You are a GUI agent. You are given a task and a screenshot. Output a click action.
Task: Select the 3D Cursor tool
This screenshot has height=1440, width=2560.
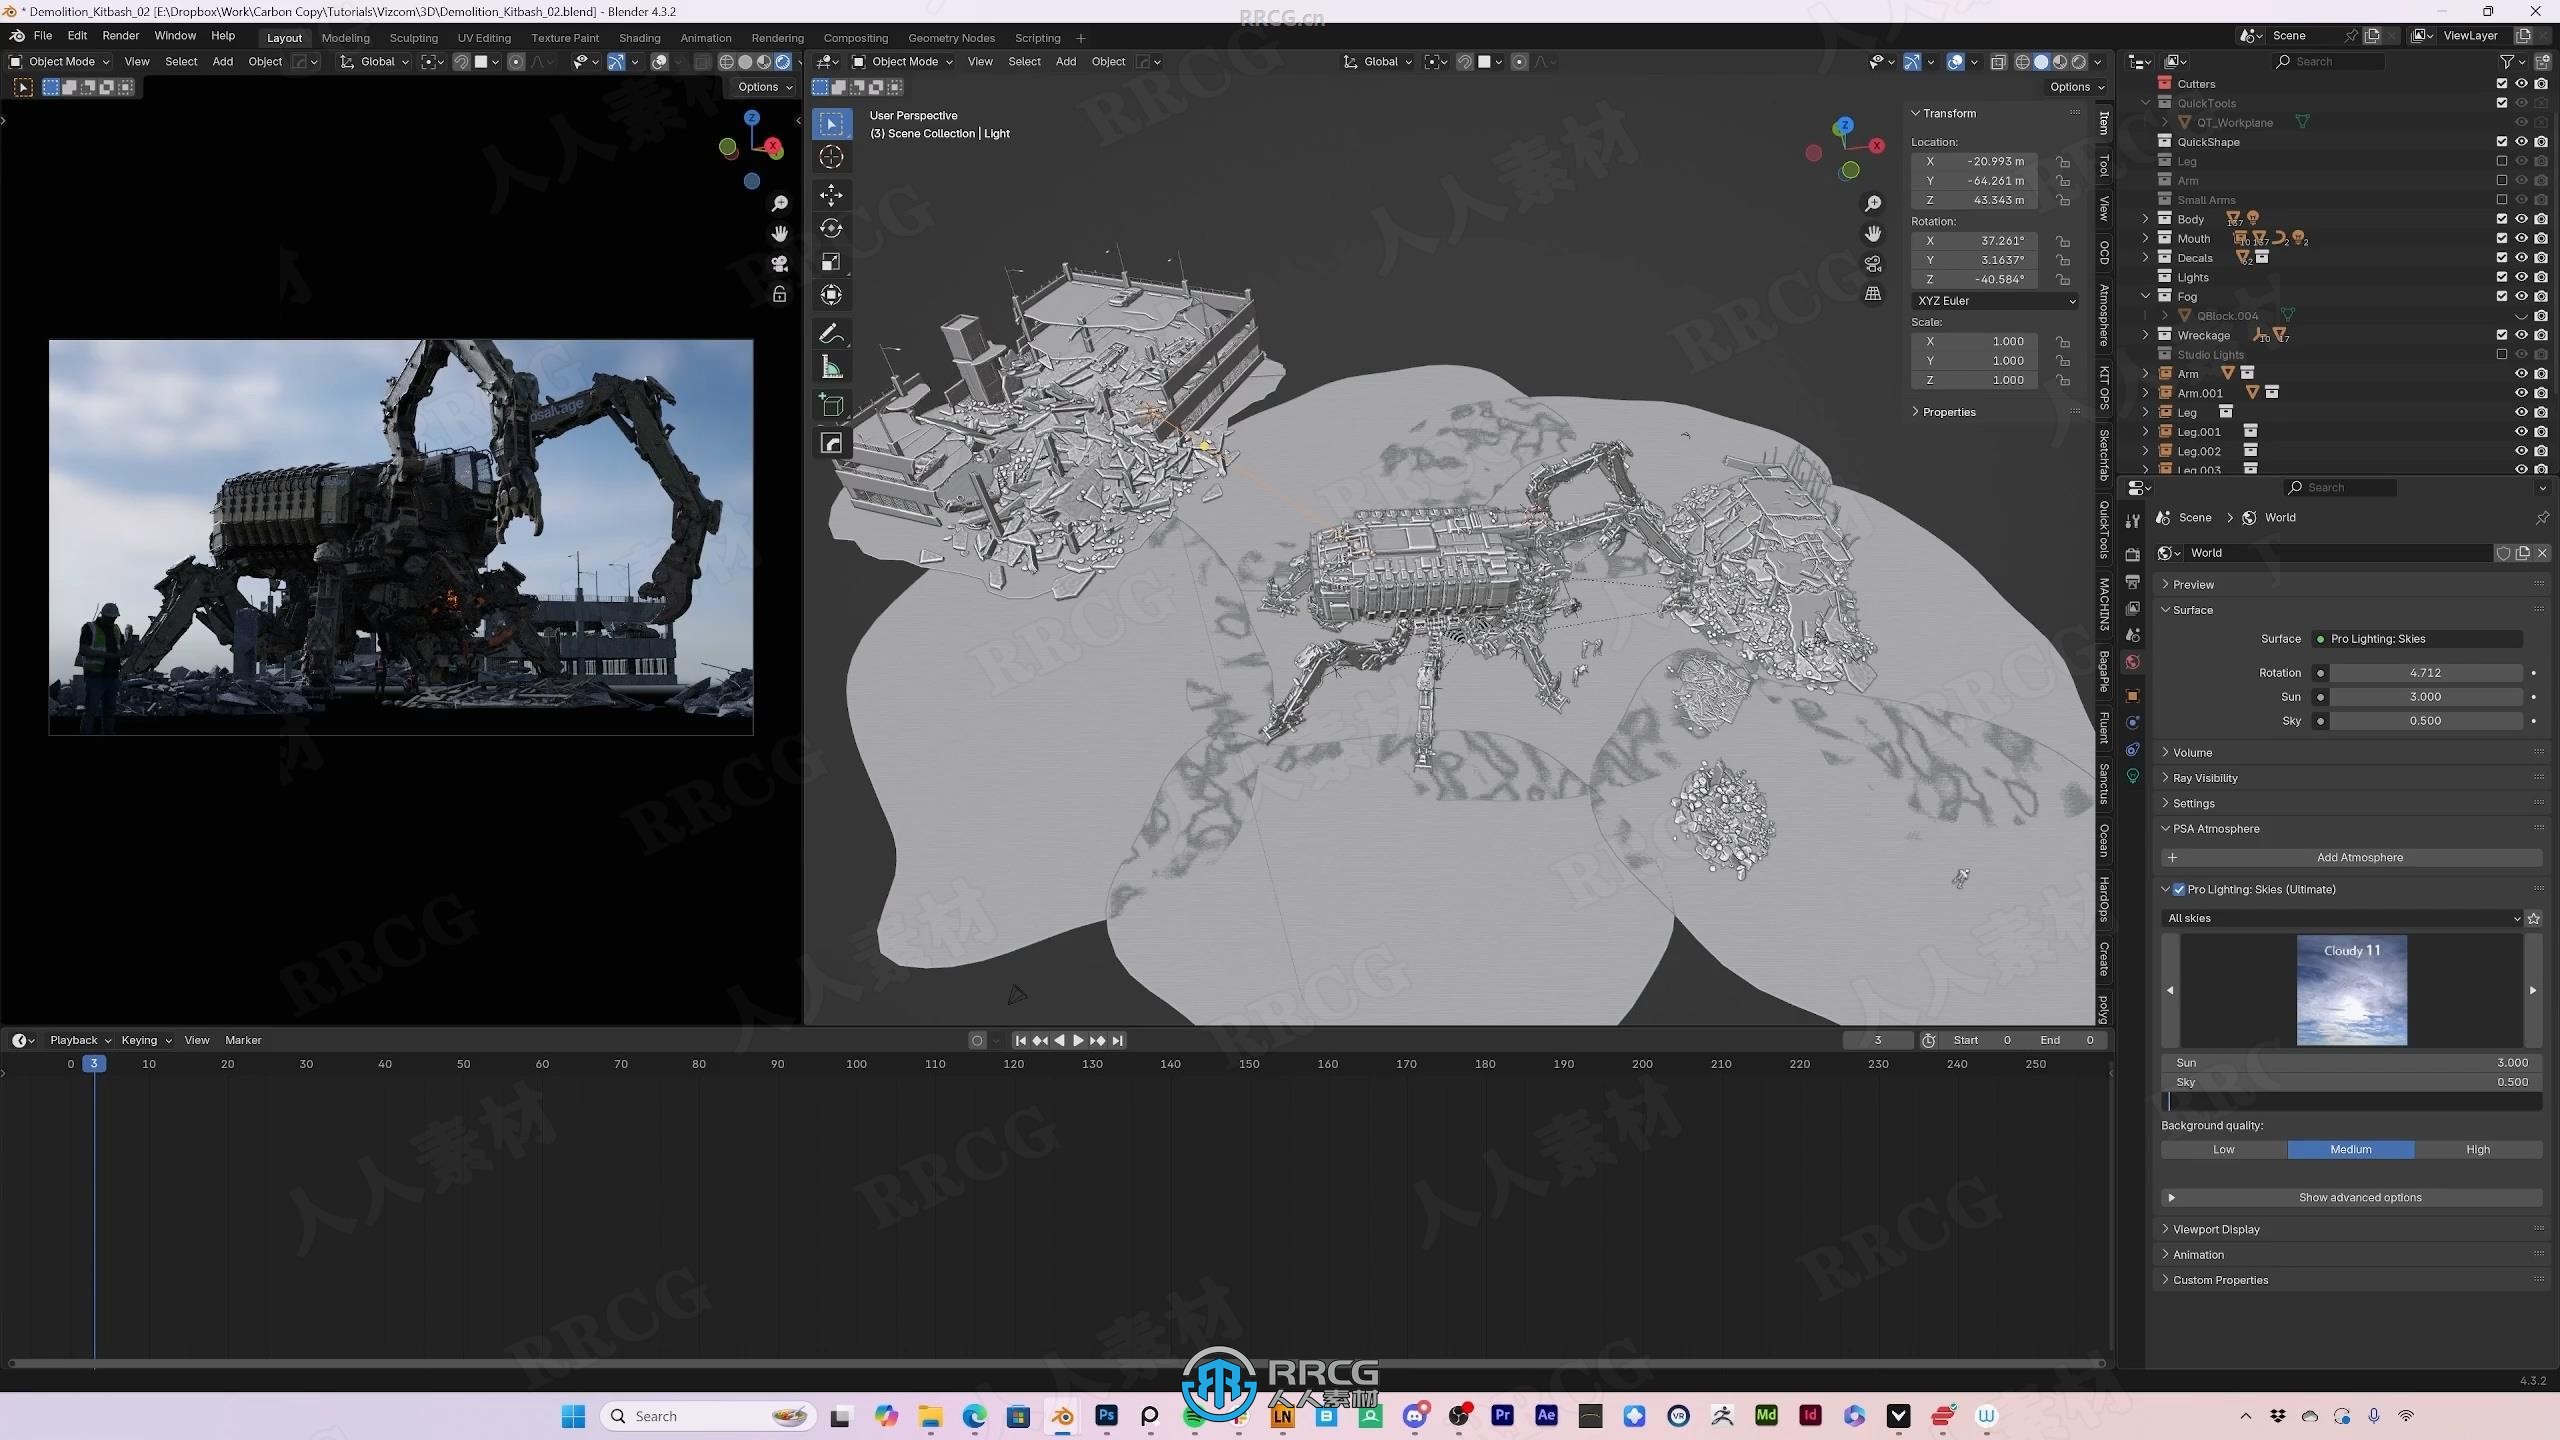click(x=831, y=157)
